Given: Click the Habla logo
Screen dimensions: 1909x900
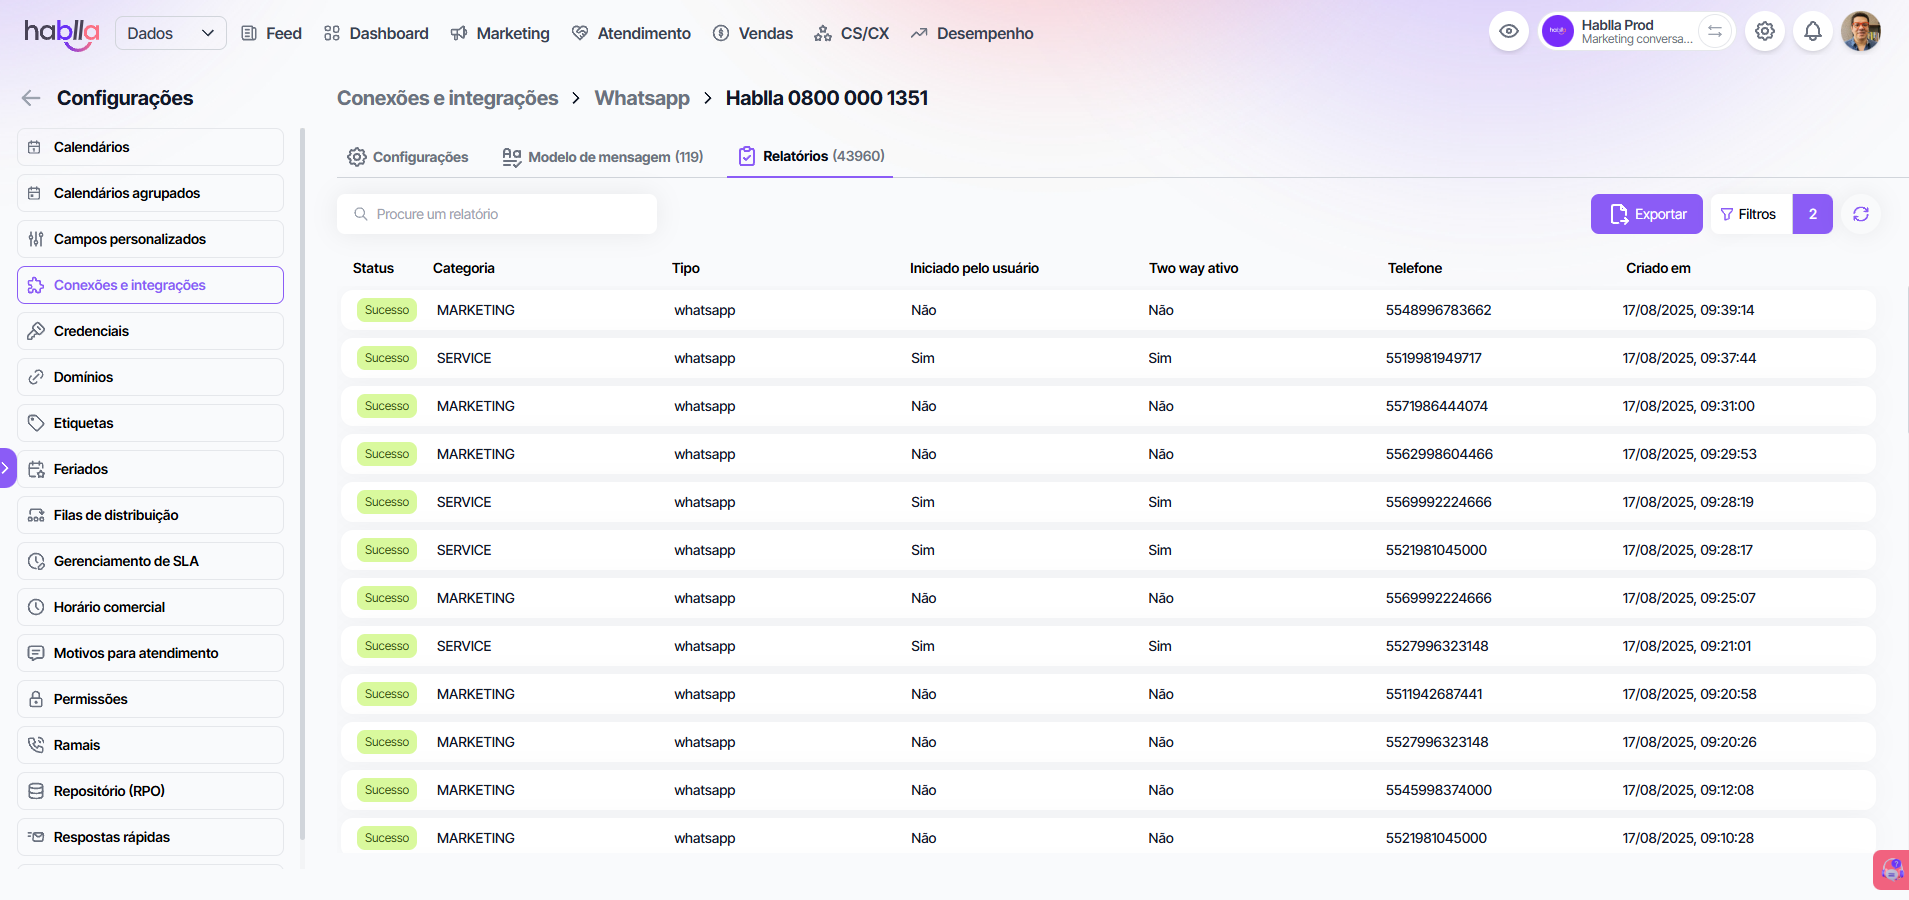Looking at the screenshot, I should 61,33.
